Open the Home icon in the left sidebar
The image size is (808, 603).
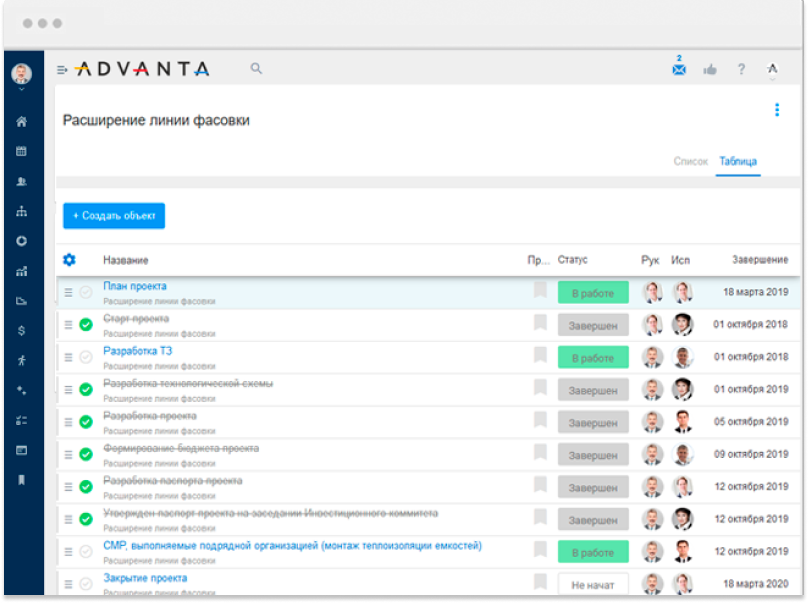tap(21, 122)
